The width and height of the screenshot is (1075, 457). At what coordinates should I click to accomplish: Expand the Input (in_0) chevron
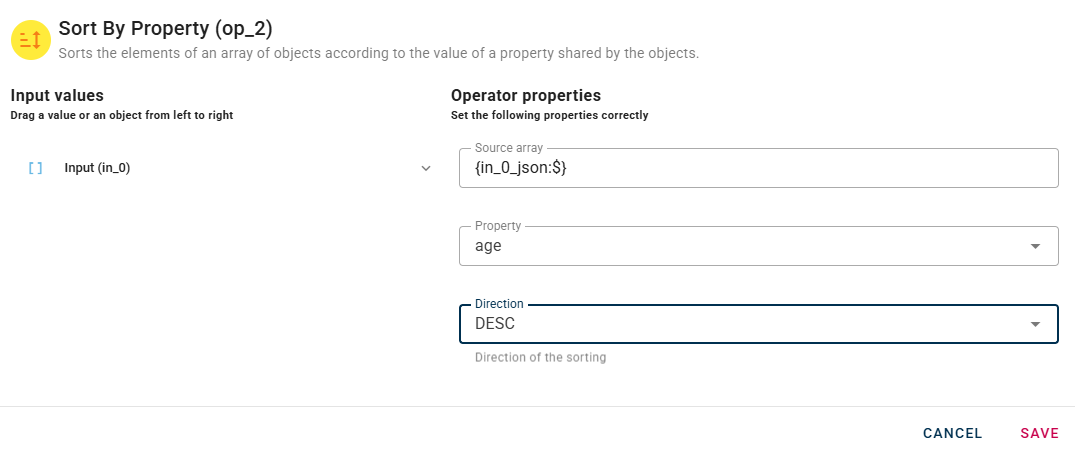point(426,168)
